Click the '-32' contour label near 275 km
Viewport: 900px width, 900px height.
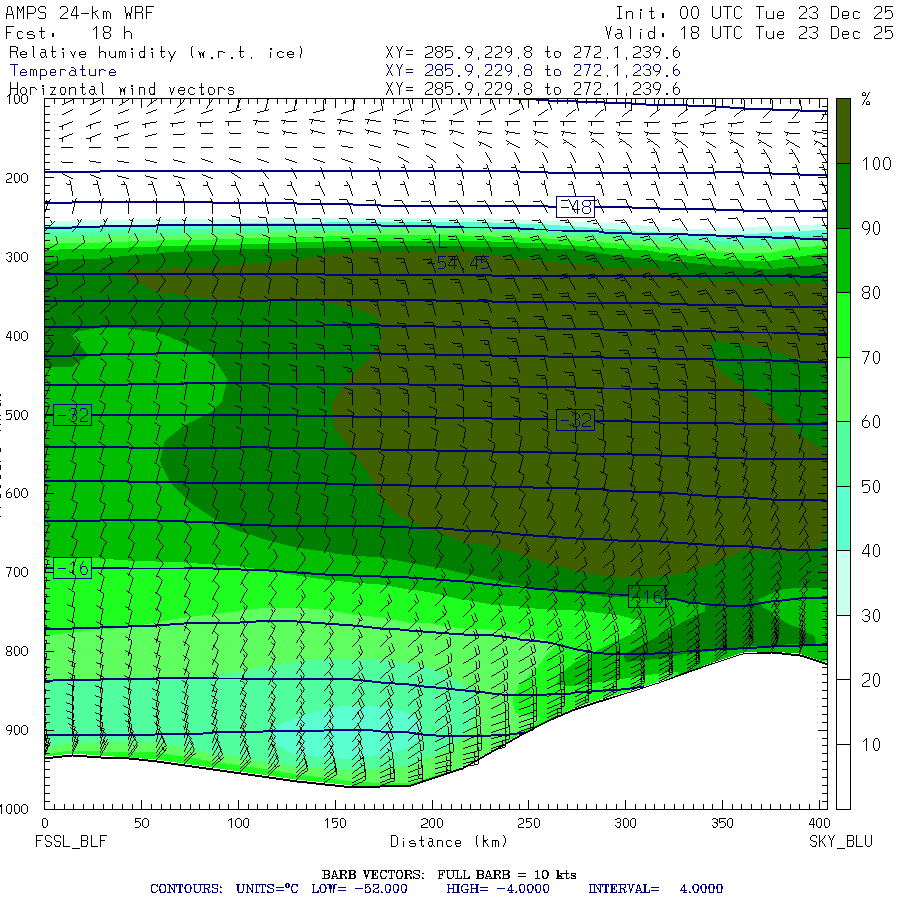[x=575, y=420]
